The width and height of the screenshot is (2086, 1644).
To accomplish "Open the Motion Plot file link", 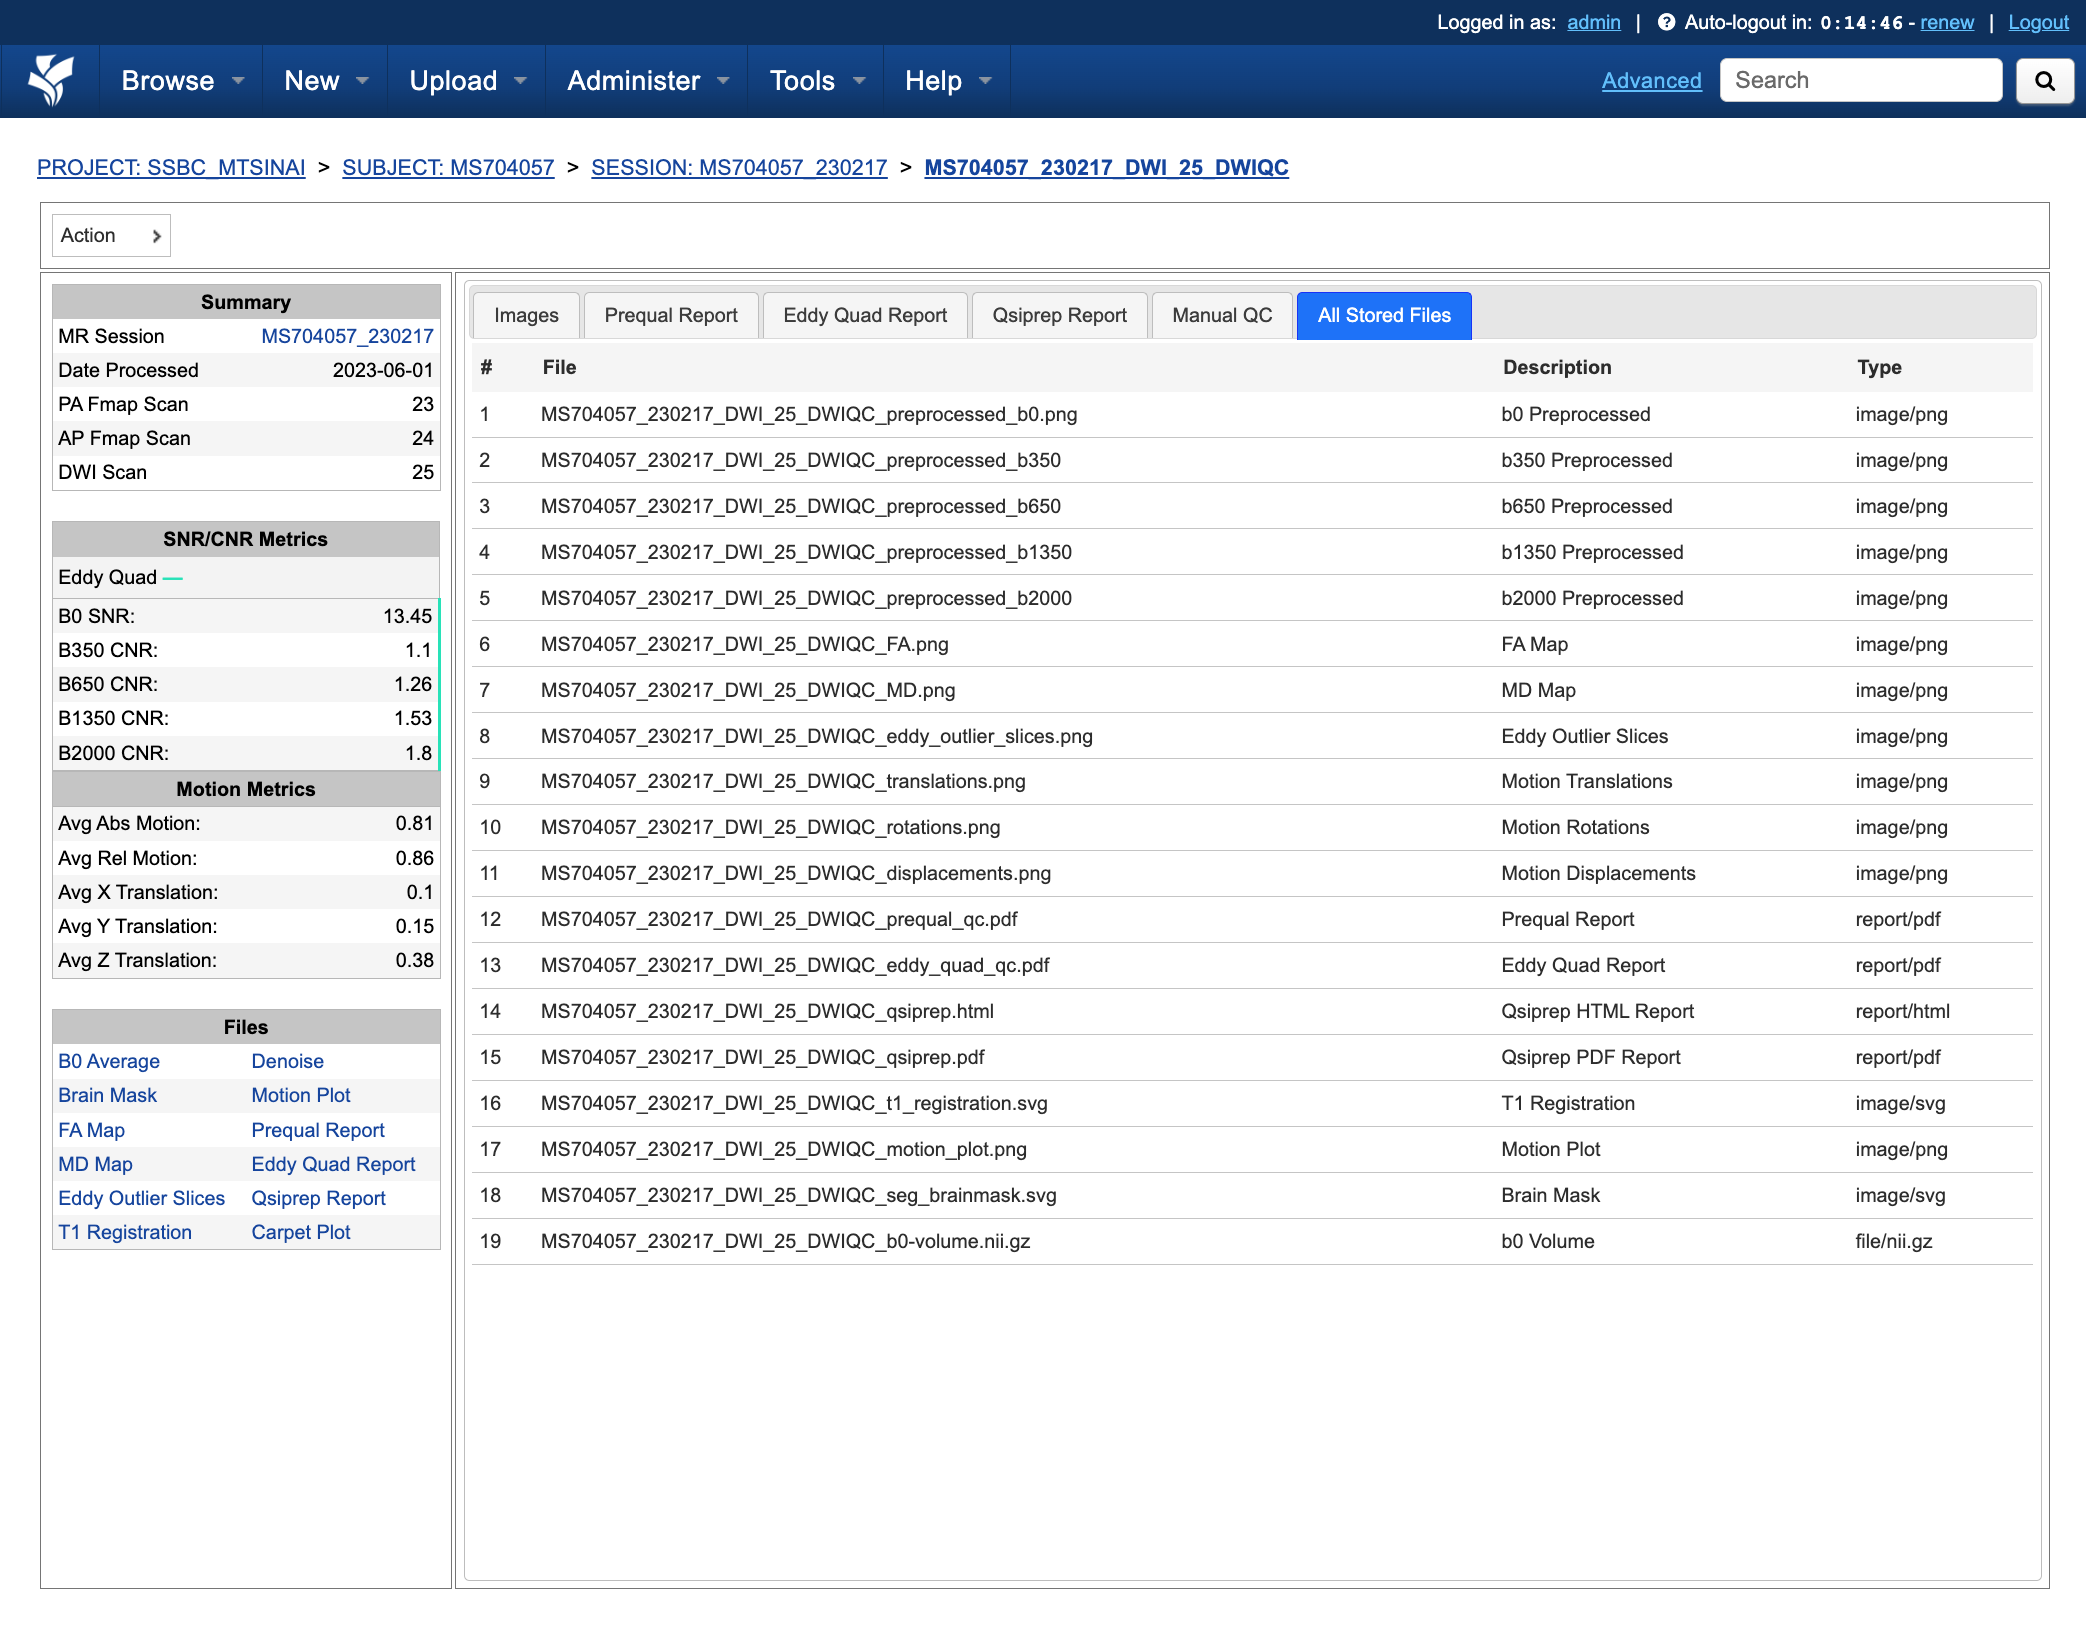I will [x=301, y=1095].
